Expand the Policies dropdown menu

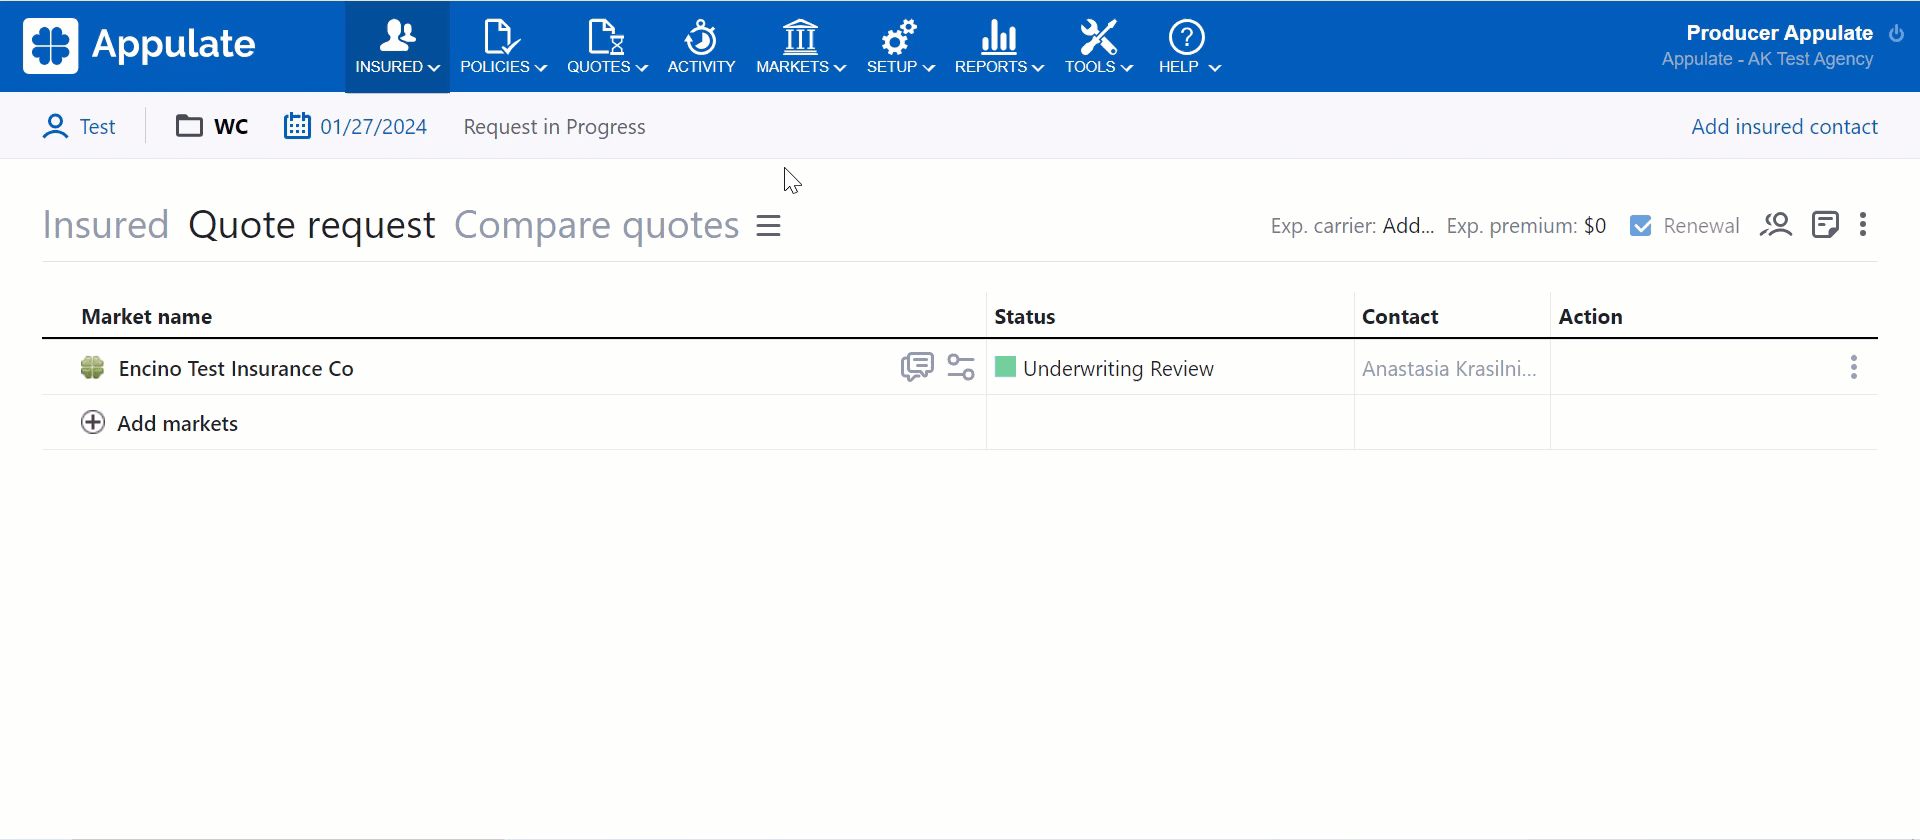[503, 47]
